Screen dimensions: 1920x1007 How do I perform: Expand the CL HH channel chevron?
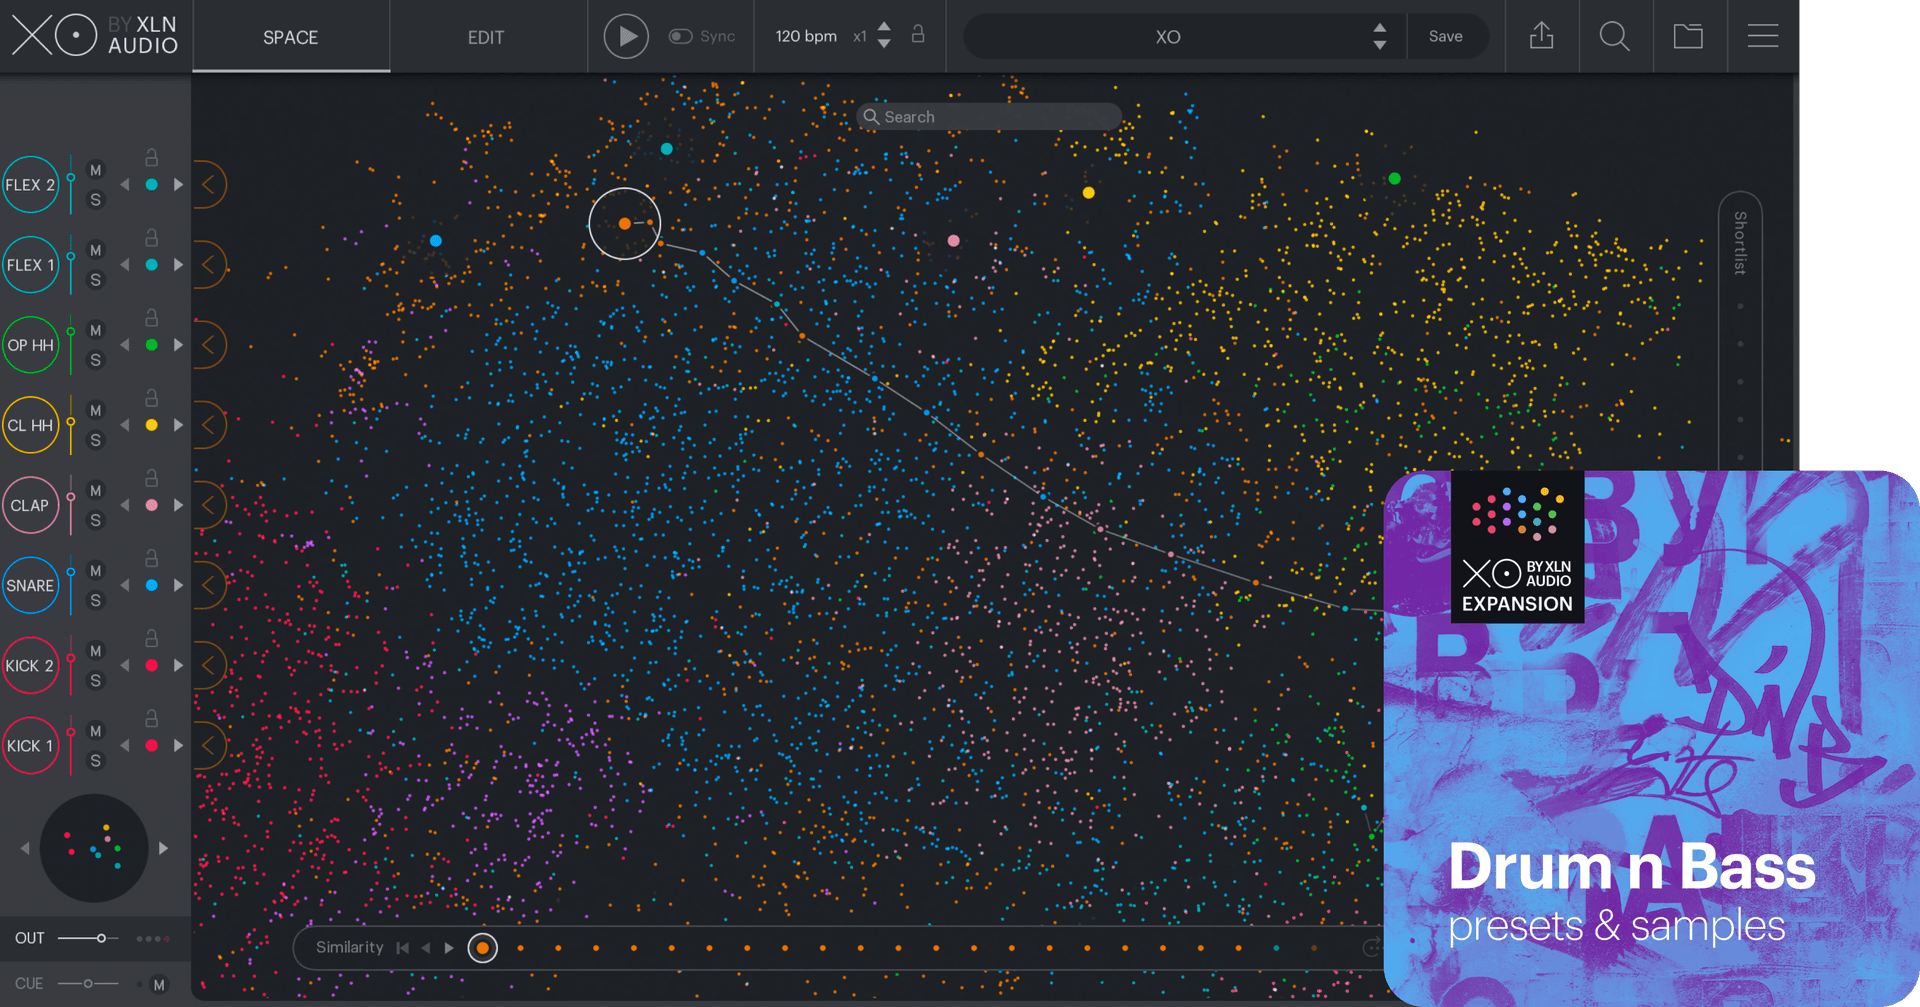pos(209,425)
